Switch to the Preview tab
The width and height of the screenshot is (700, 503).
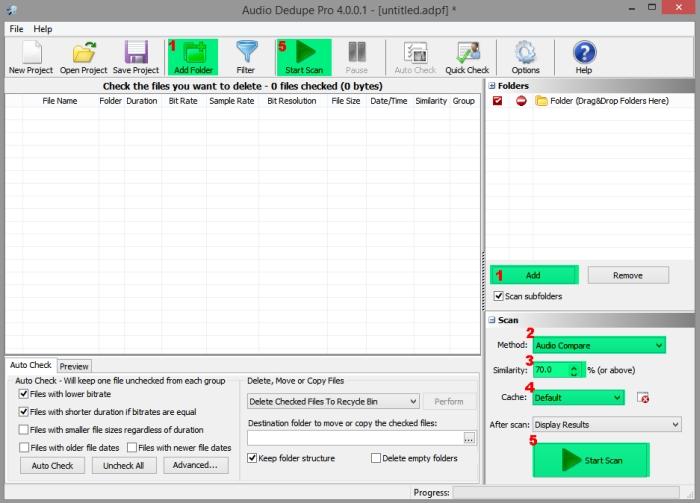(x=74, y=366)
